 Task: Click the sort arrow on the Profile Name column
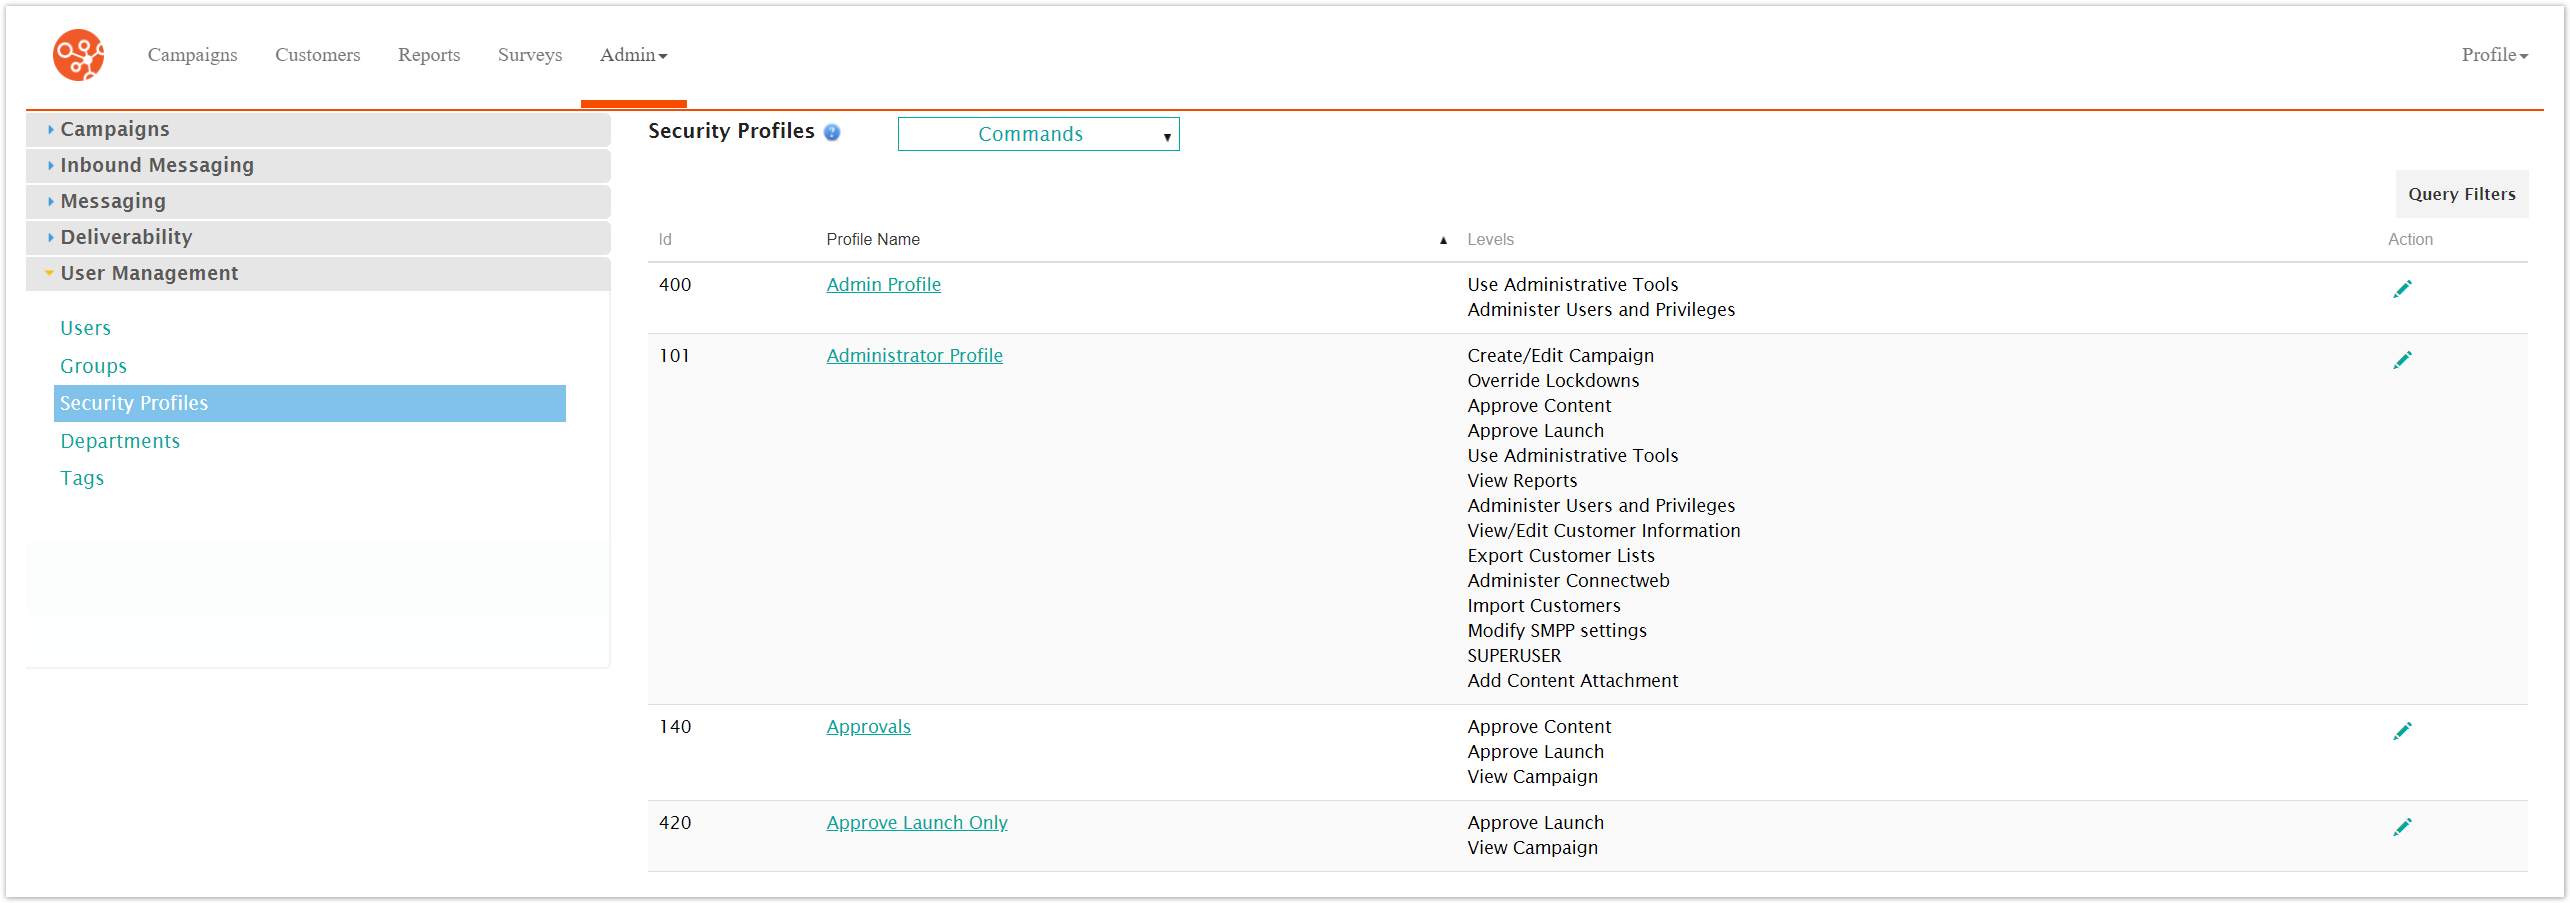[1443, 239]
